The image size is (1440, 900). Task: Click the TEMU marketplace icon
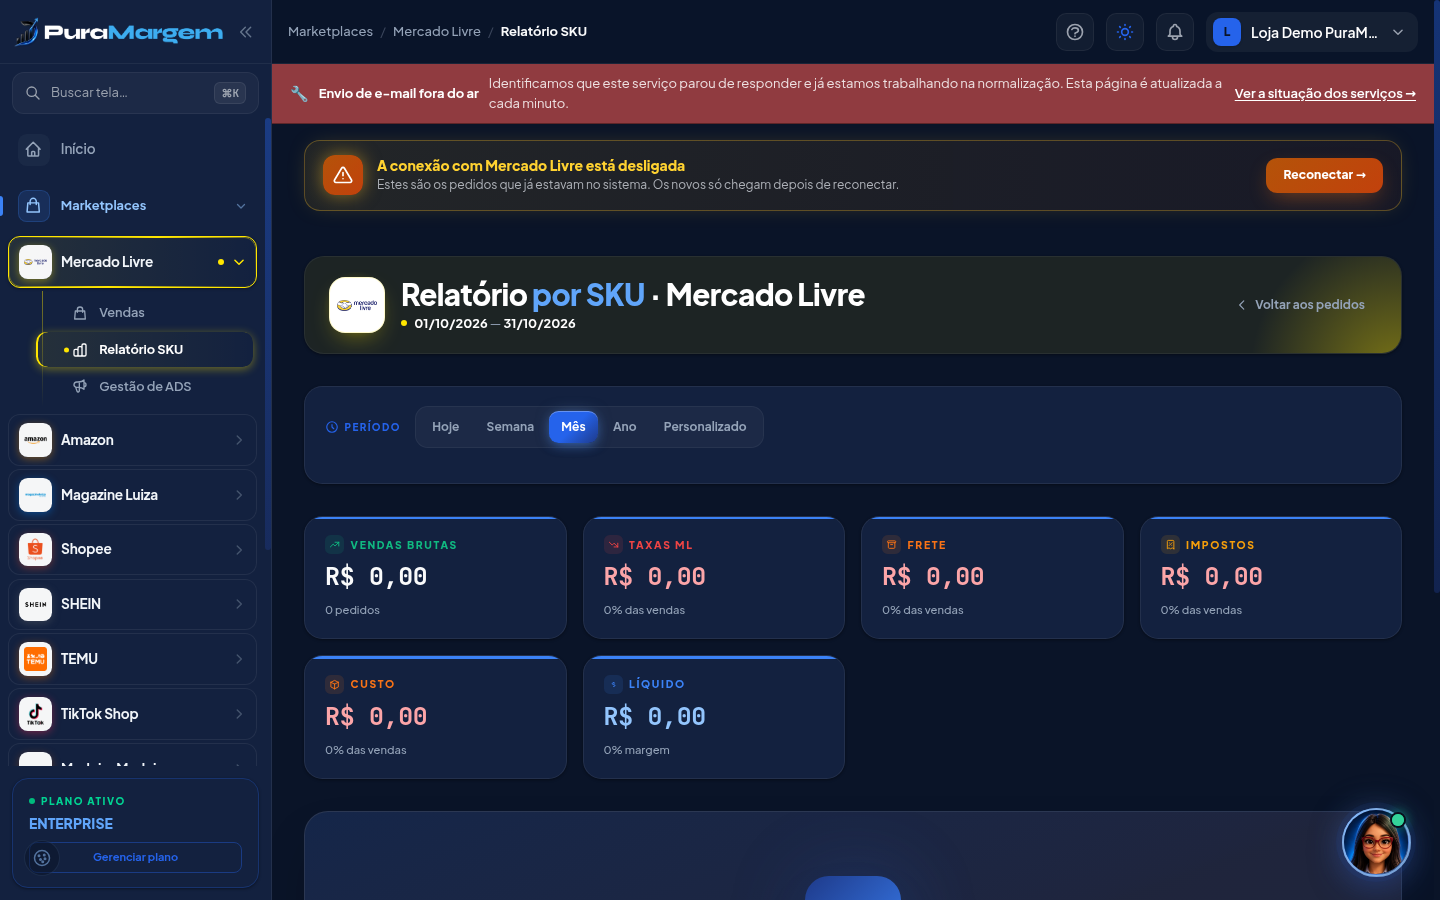click(36, 659)
